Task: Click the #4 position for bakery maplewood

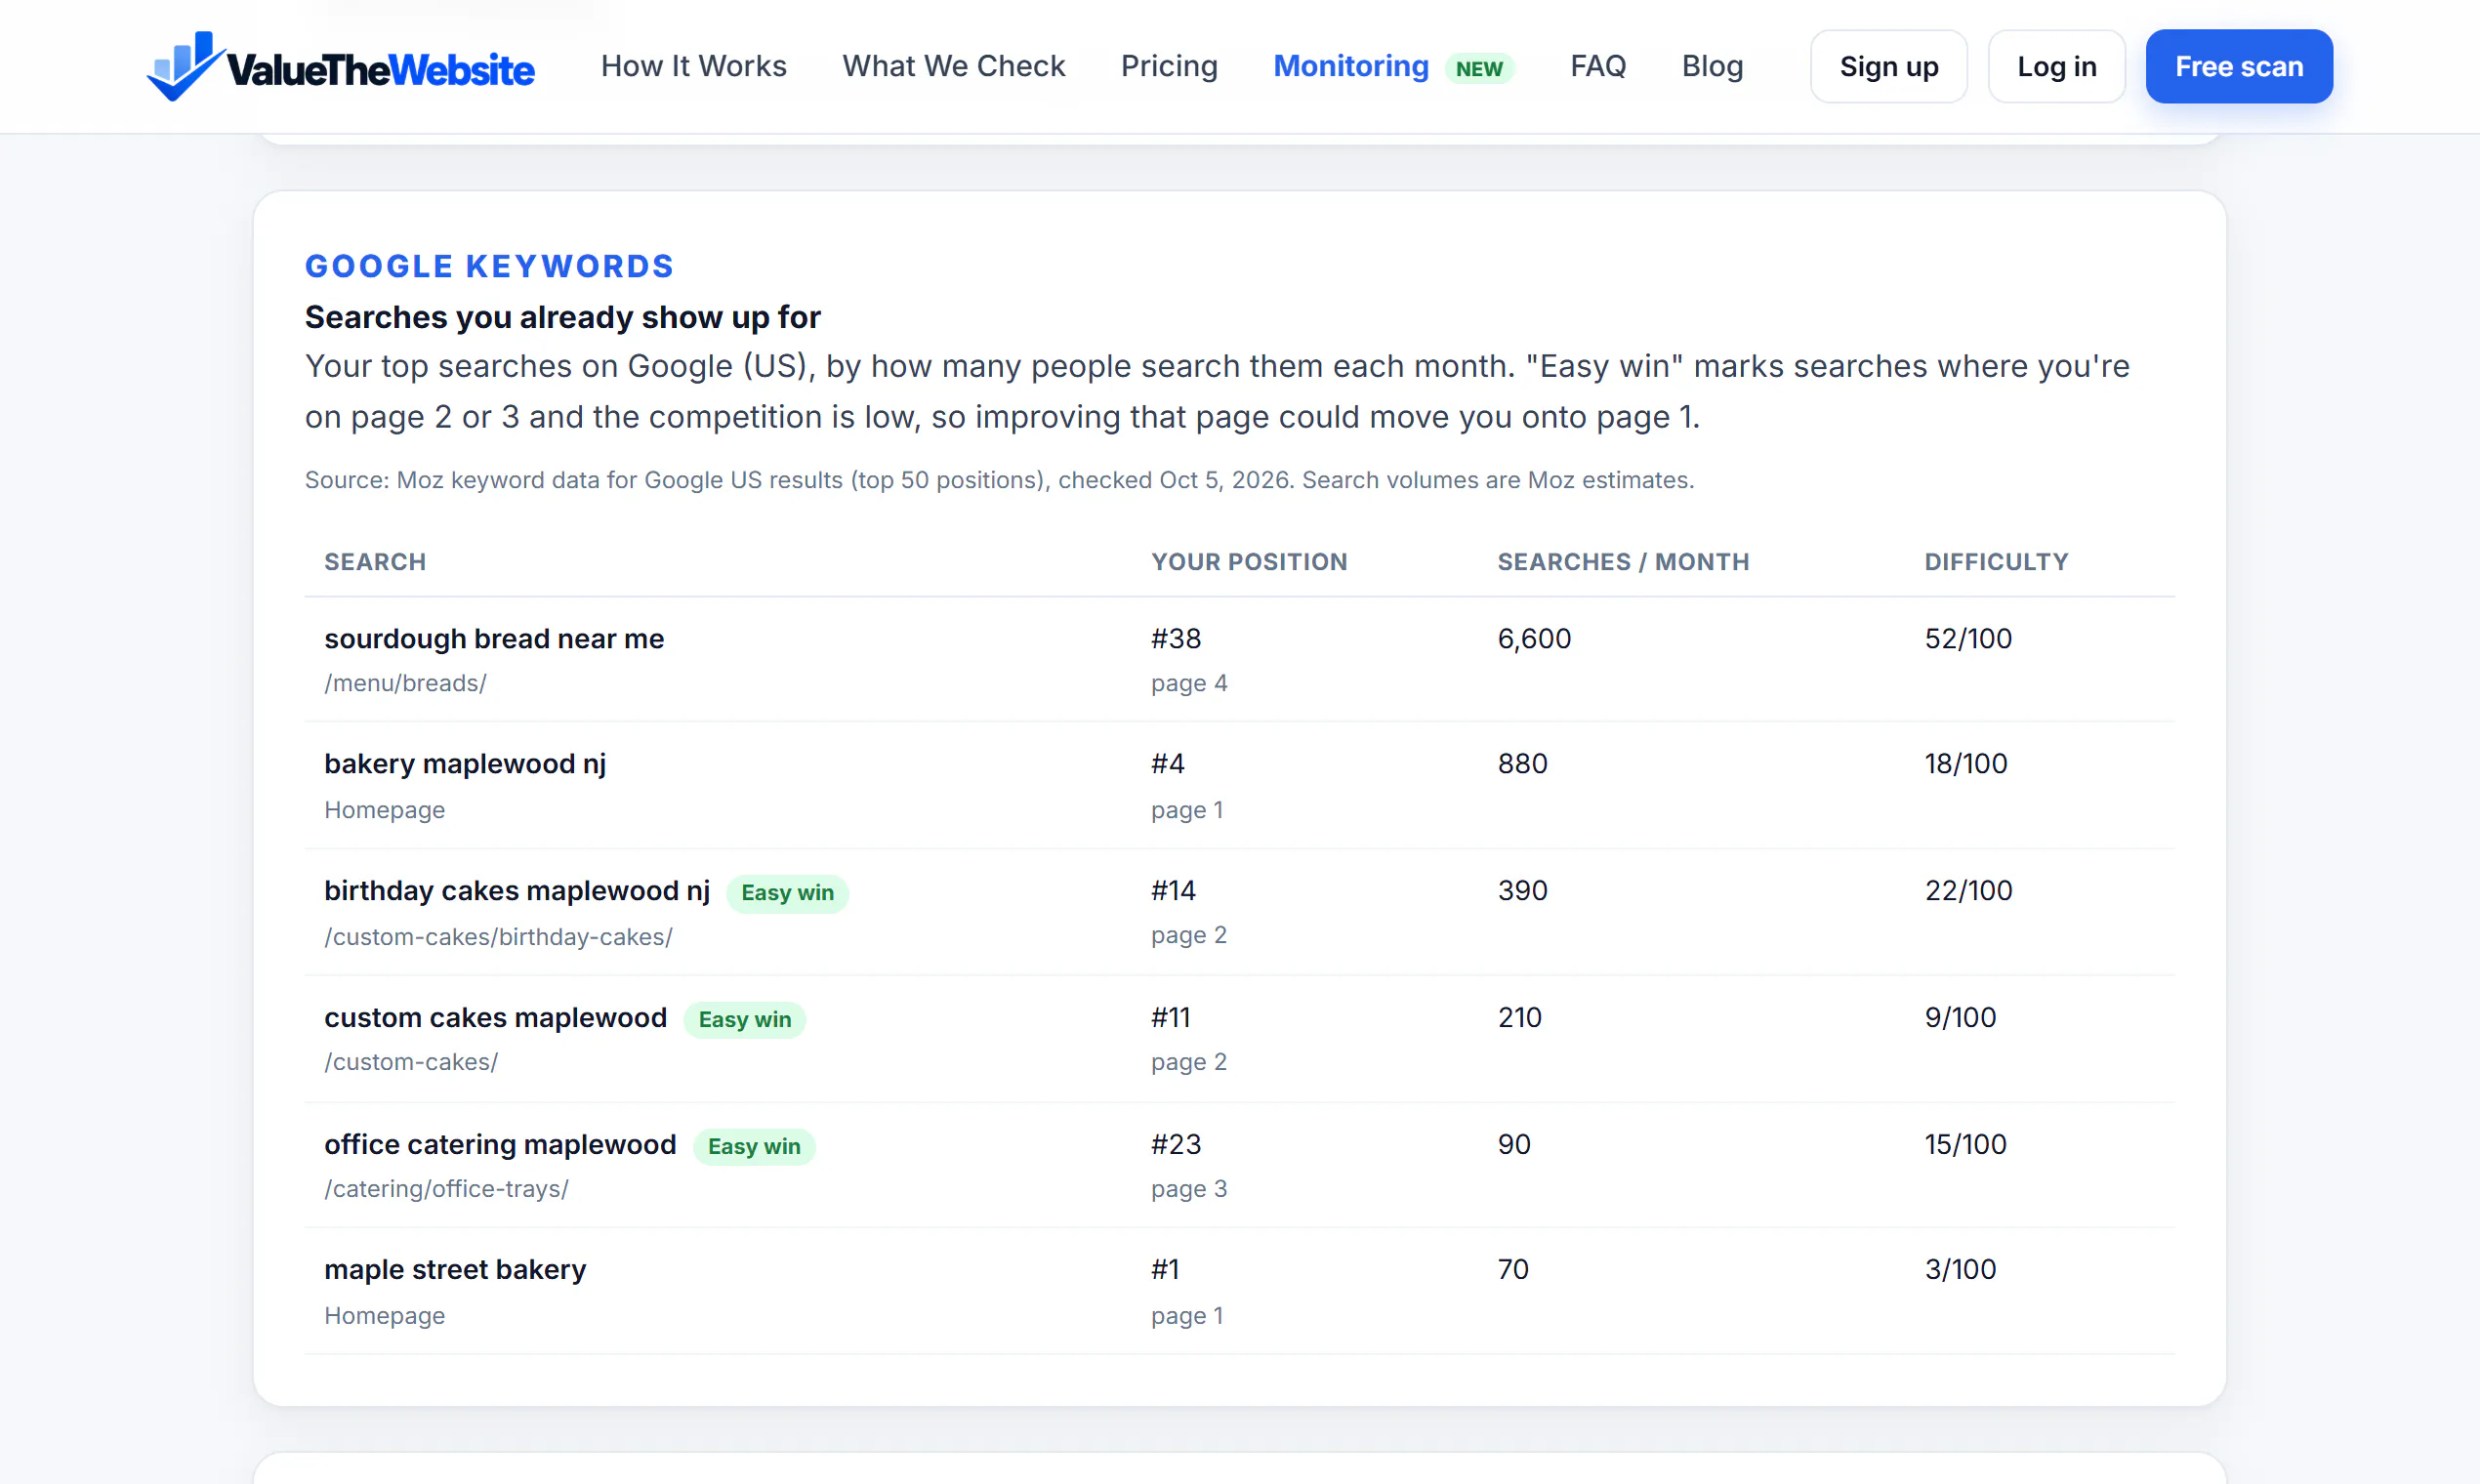Action: tap(1167, 763)
